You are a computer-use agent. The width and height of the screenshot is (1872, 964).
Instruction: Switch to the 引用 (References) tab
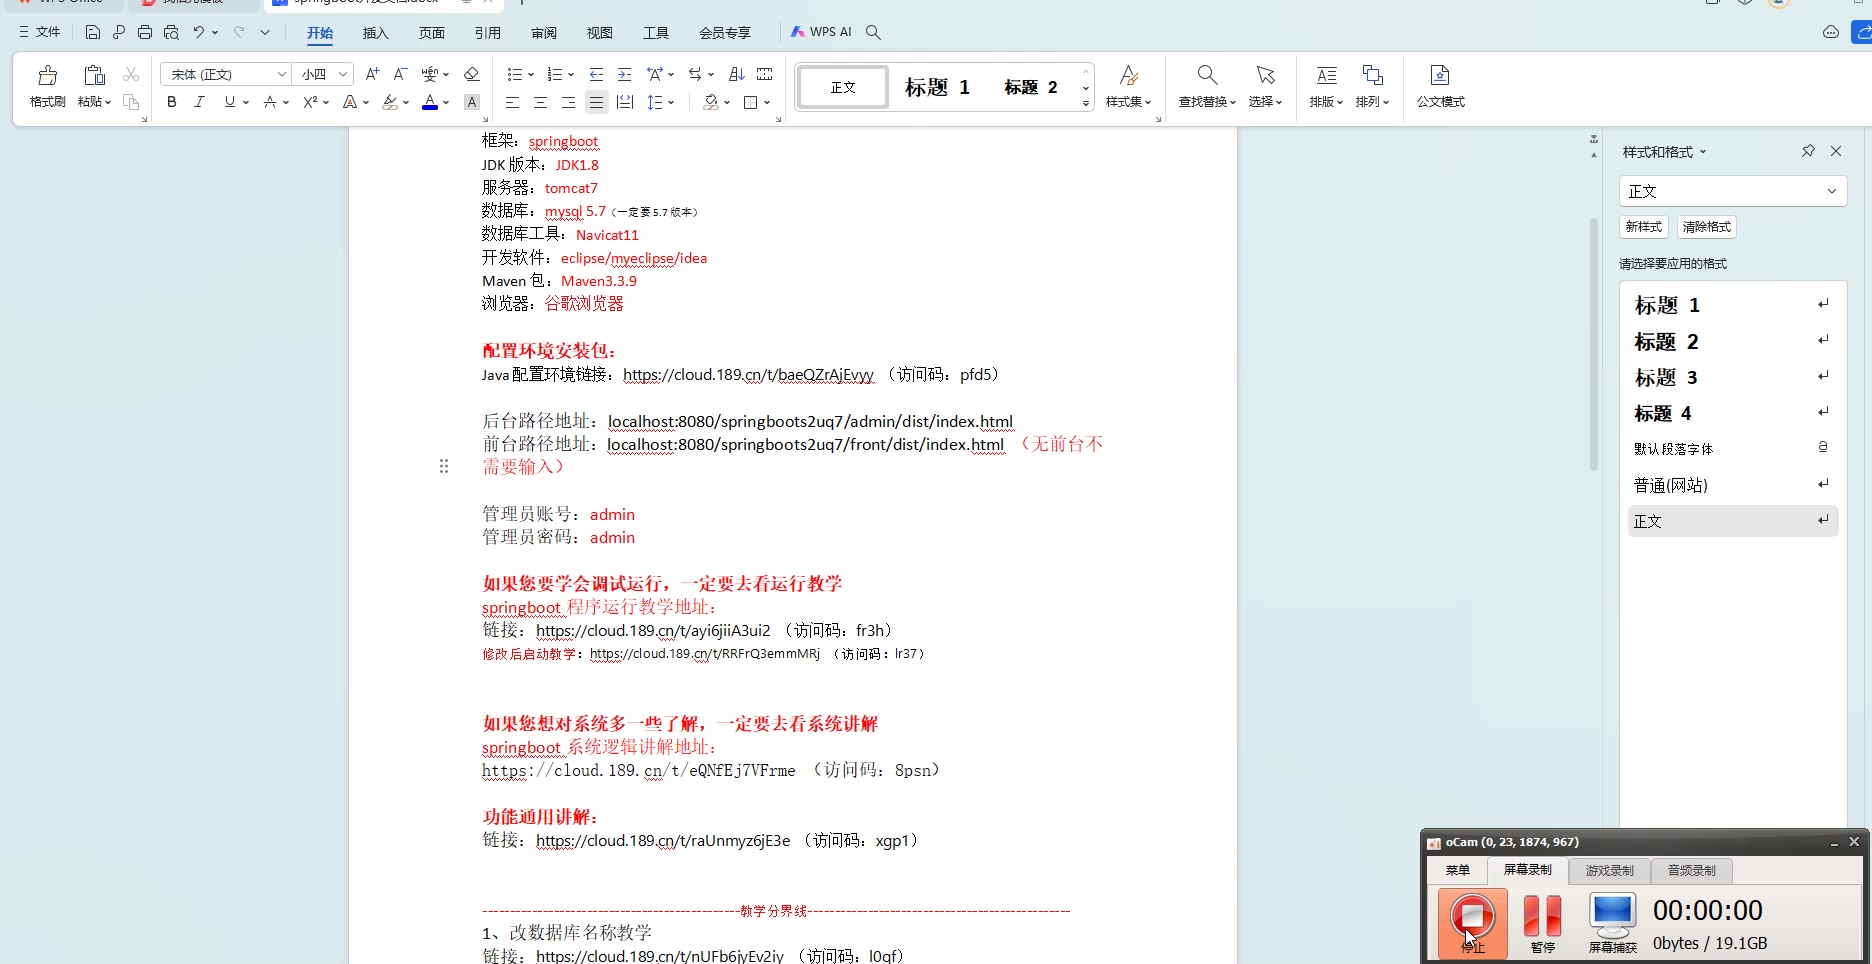pyautogui.click(x=487, y=33)
